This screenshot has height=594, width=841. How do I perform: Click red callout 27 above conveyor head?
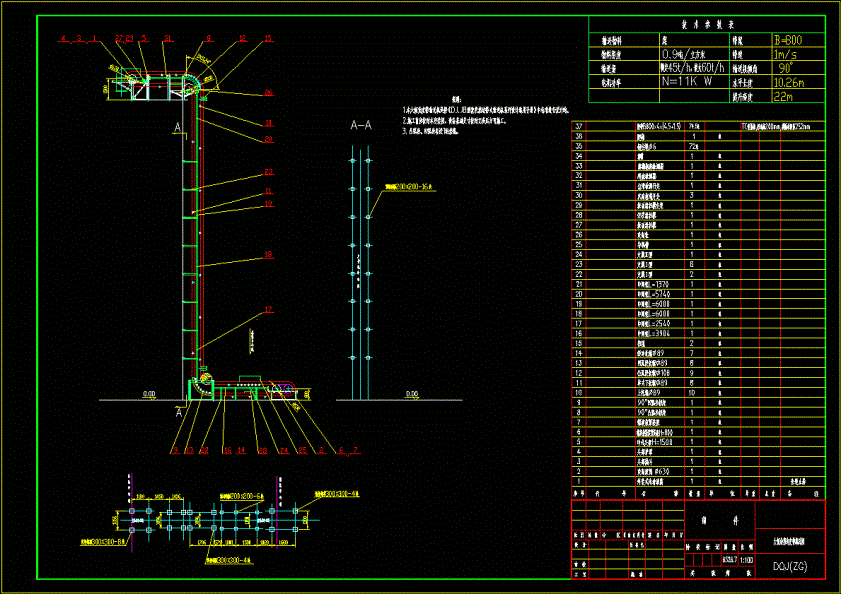(x=119, y=39)
